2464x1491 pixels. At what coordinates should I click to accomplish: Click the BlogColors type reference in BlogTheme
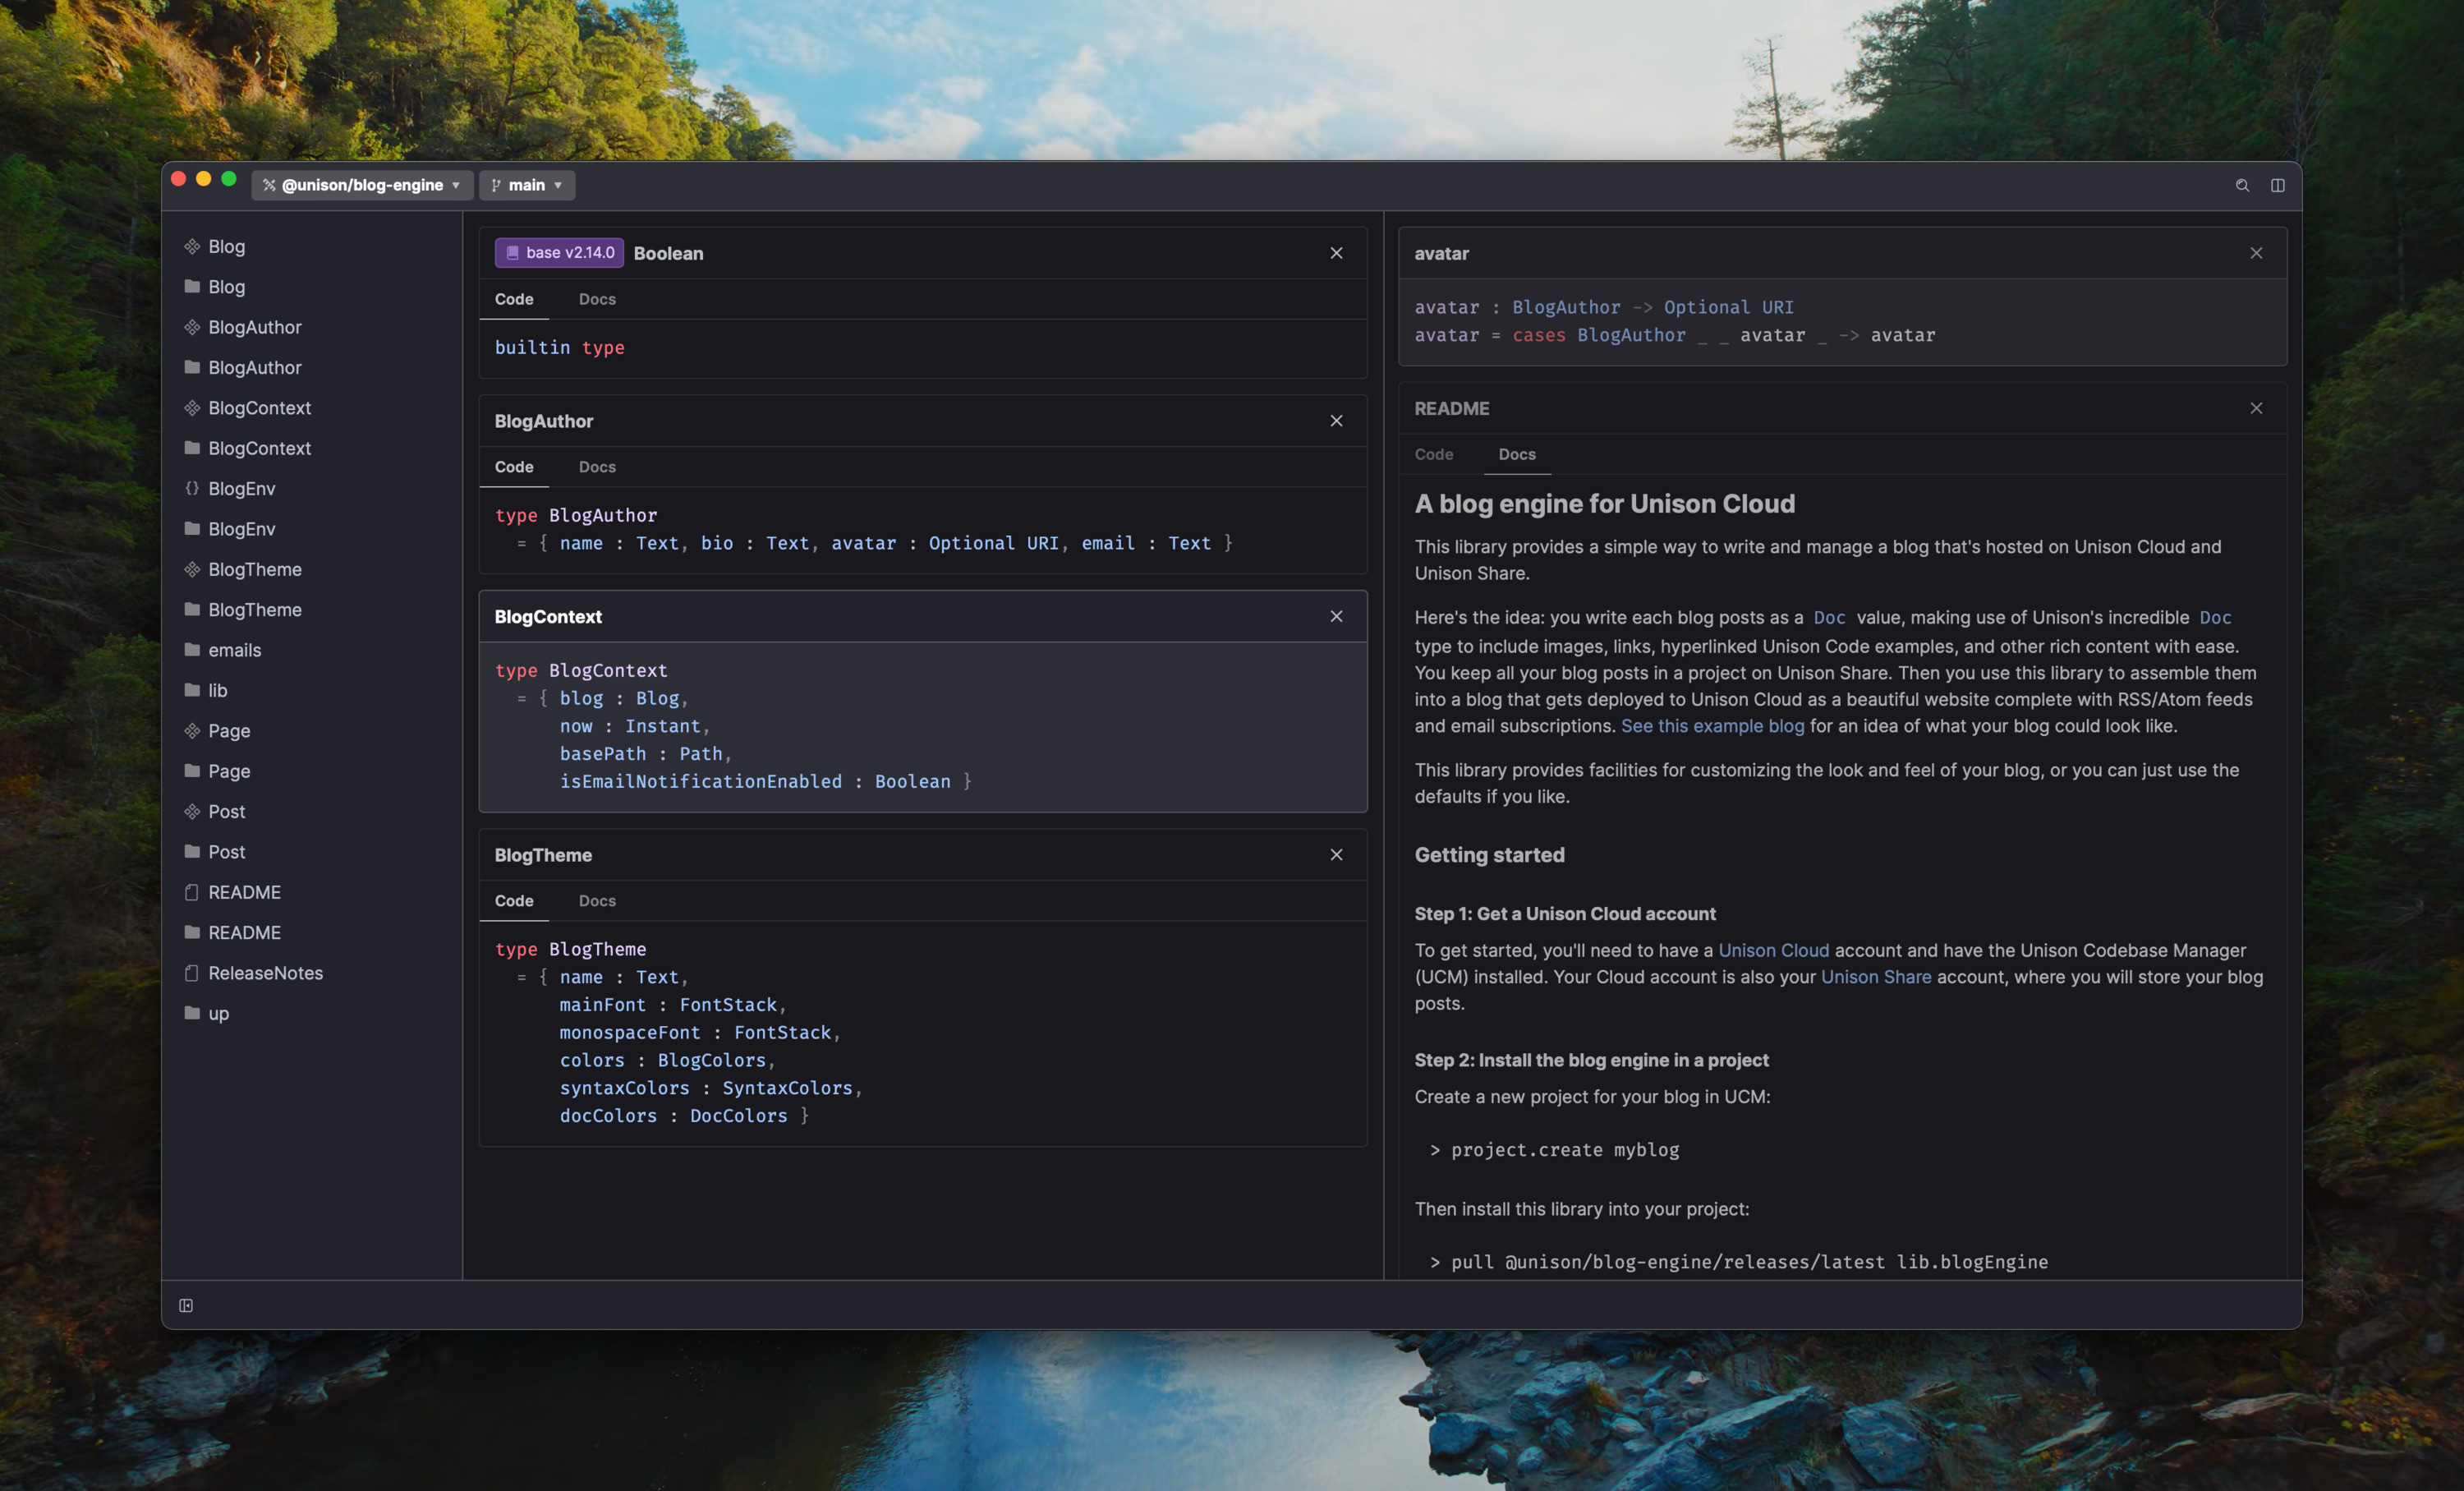coord(711,1060)
